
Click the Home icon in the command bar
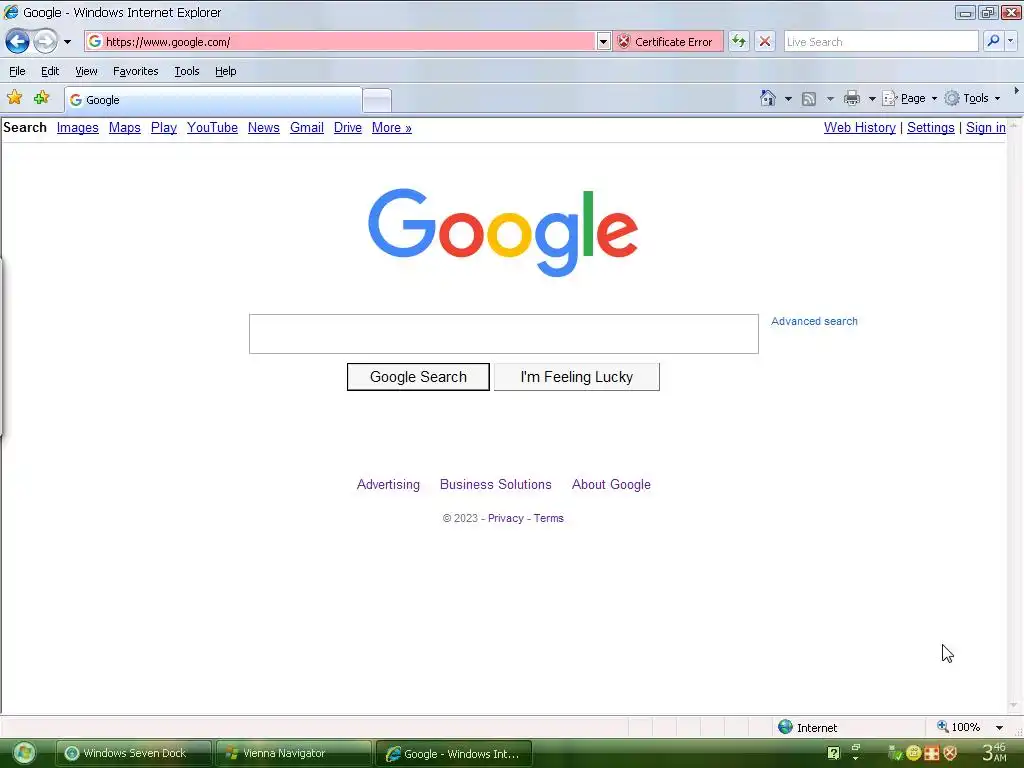[x=768, y=98]
